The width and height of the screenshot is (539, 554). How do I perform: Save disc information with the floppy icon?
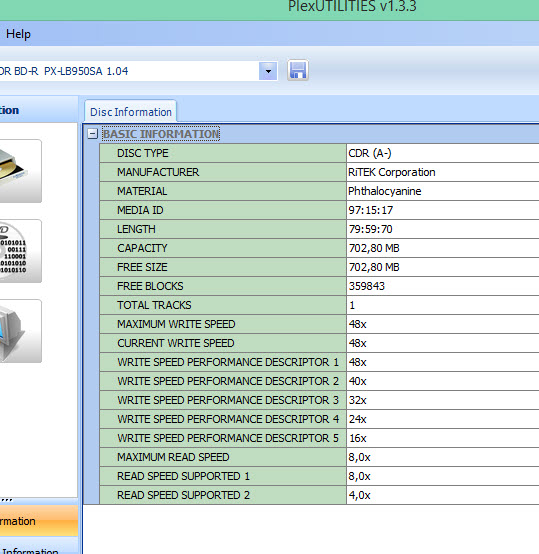[298, 71]
